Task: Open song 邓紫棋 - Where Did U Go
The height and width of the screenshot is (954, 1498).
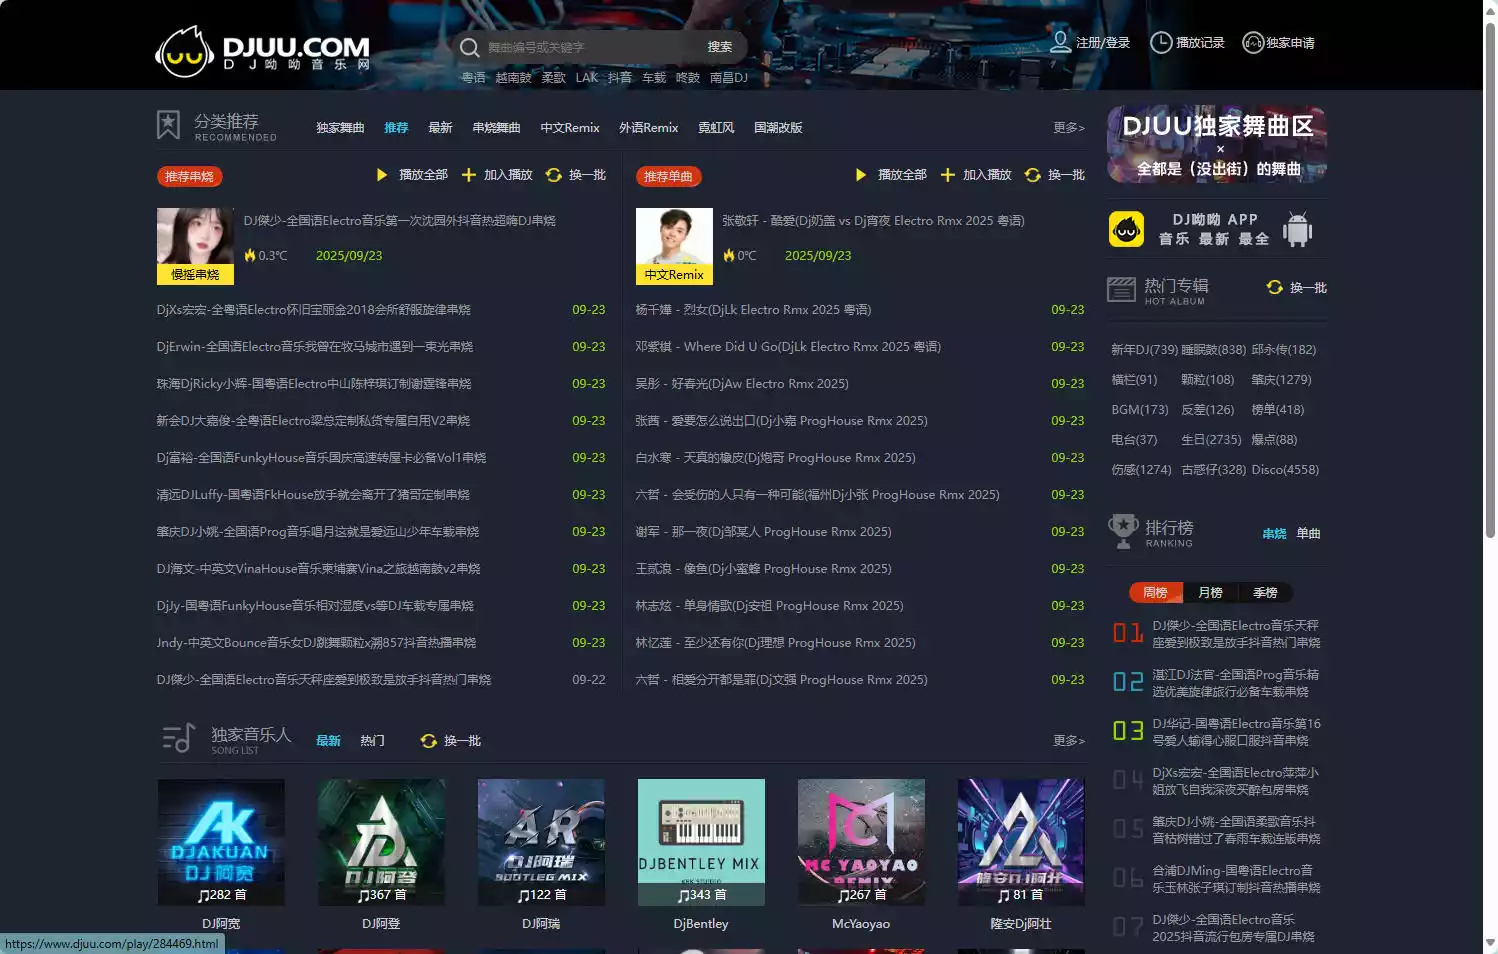Action: 788,347
